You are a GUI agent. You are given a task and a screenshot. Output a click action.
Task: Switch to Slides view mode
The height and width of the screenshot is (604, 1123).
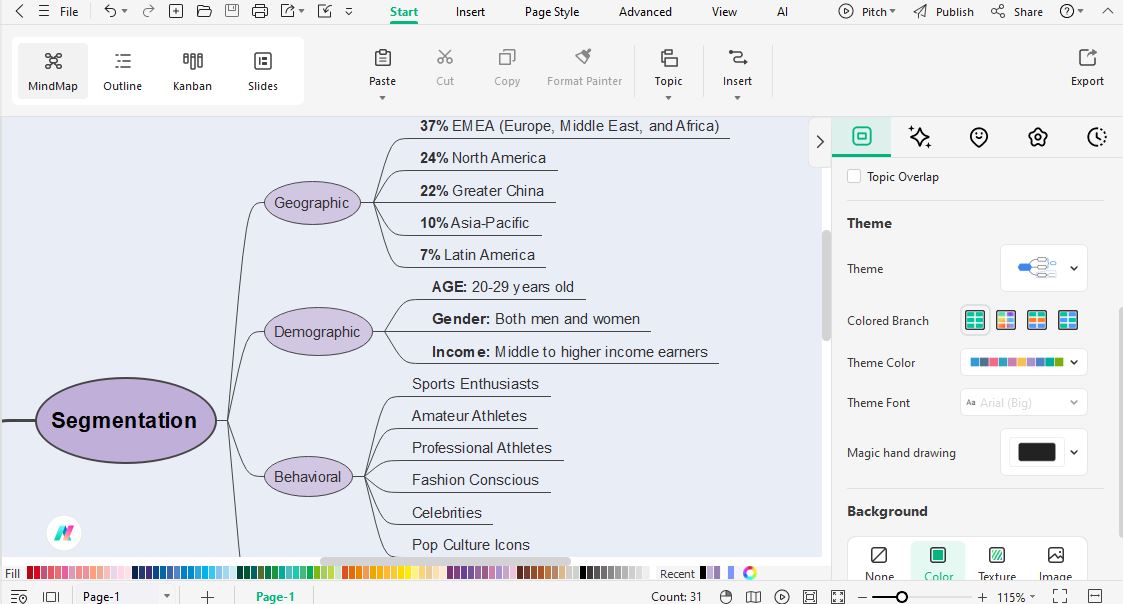coord(263,71)
